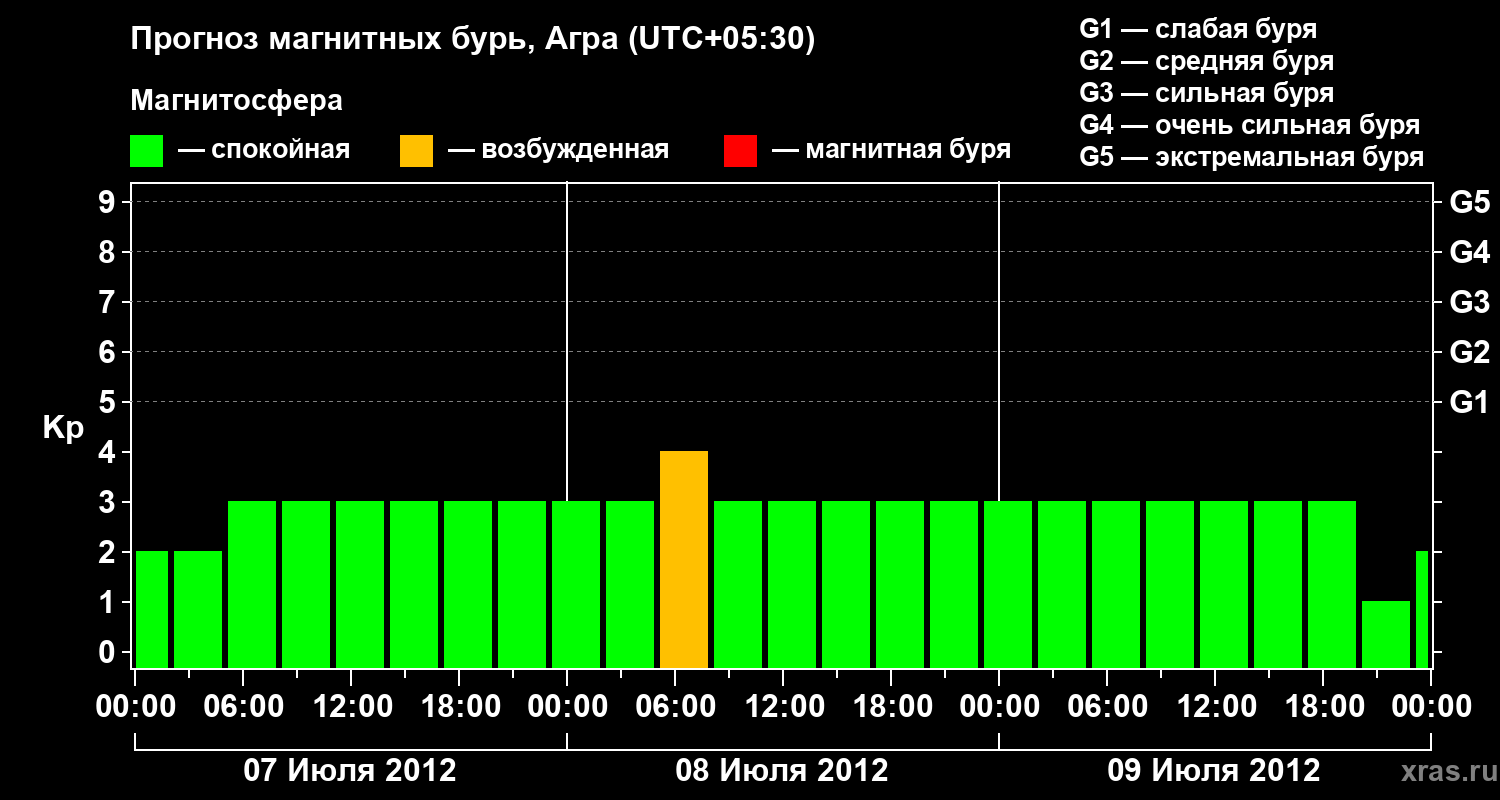Click the 'Магнитосфера' heading
Image resolution: width=1500 pixels, height=800 pixels.
tap(237, 101)
